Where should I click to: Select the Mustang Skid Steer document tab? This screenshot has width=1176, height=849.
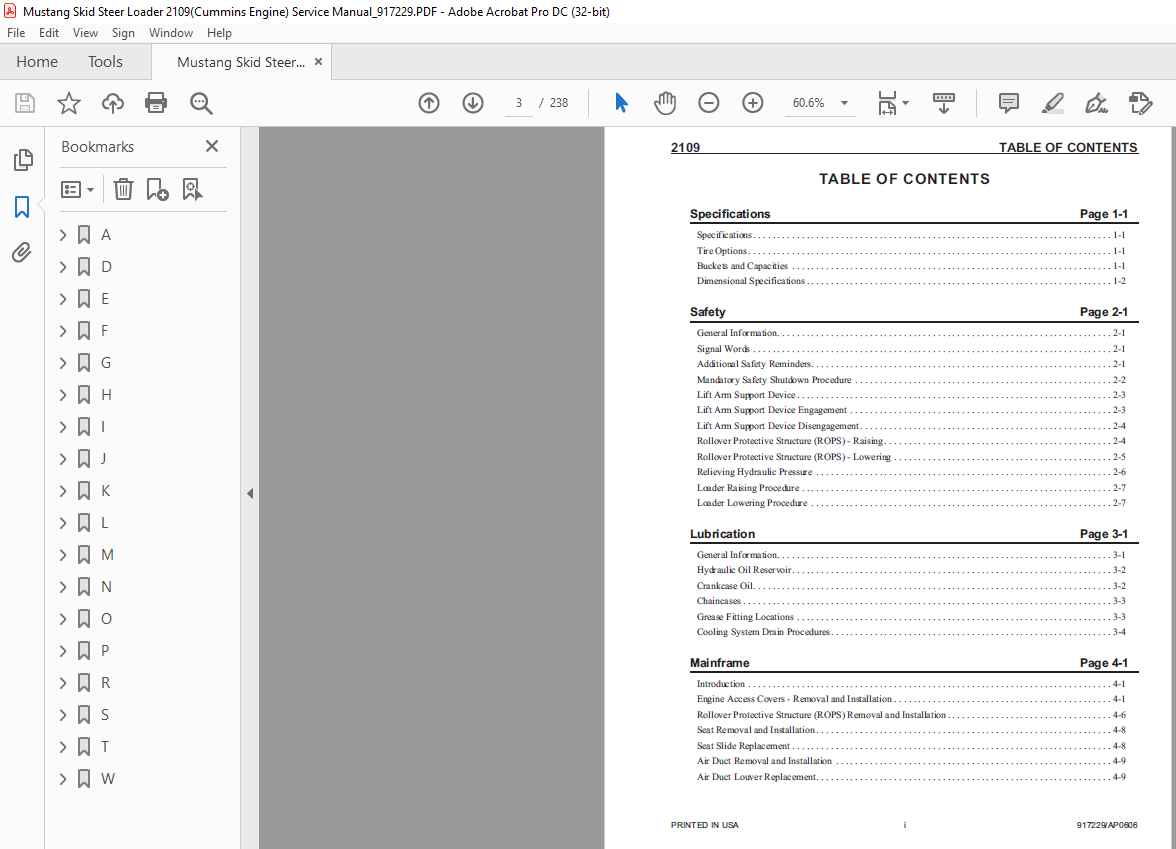point(241,62)
